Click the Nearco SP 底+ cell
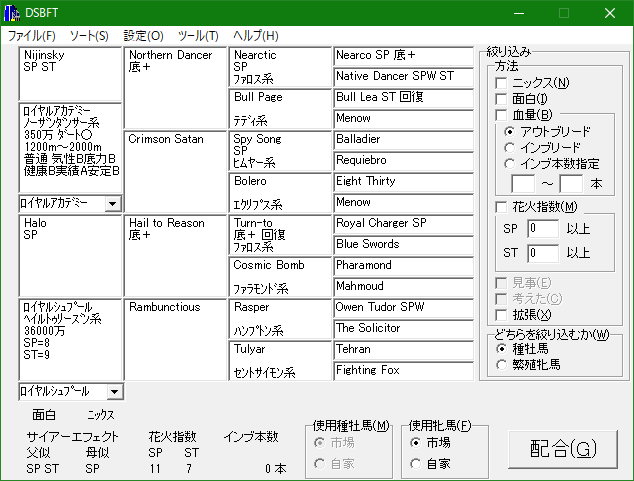 (404, 56)
